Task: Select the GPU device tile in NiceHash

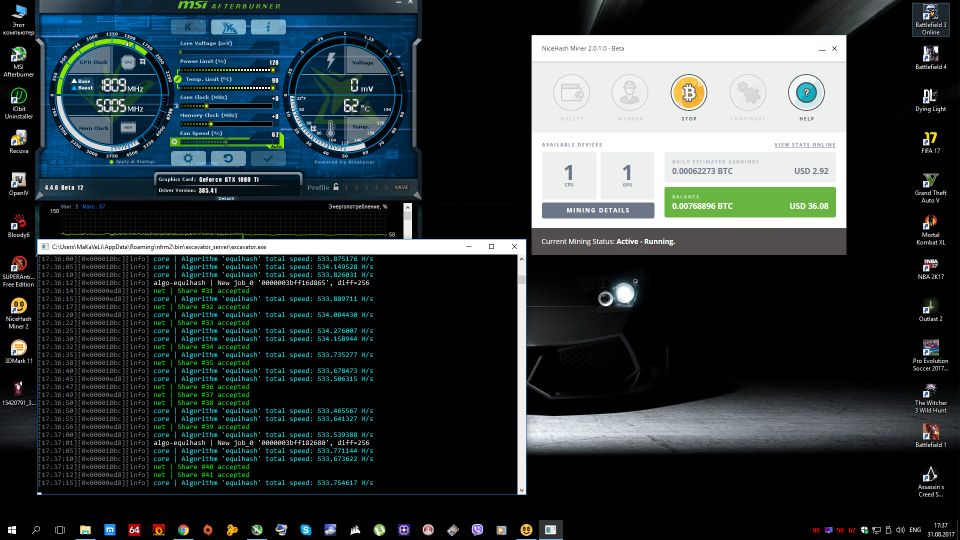Action: (x=627, y=175)
